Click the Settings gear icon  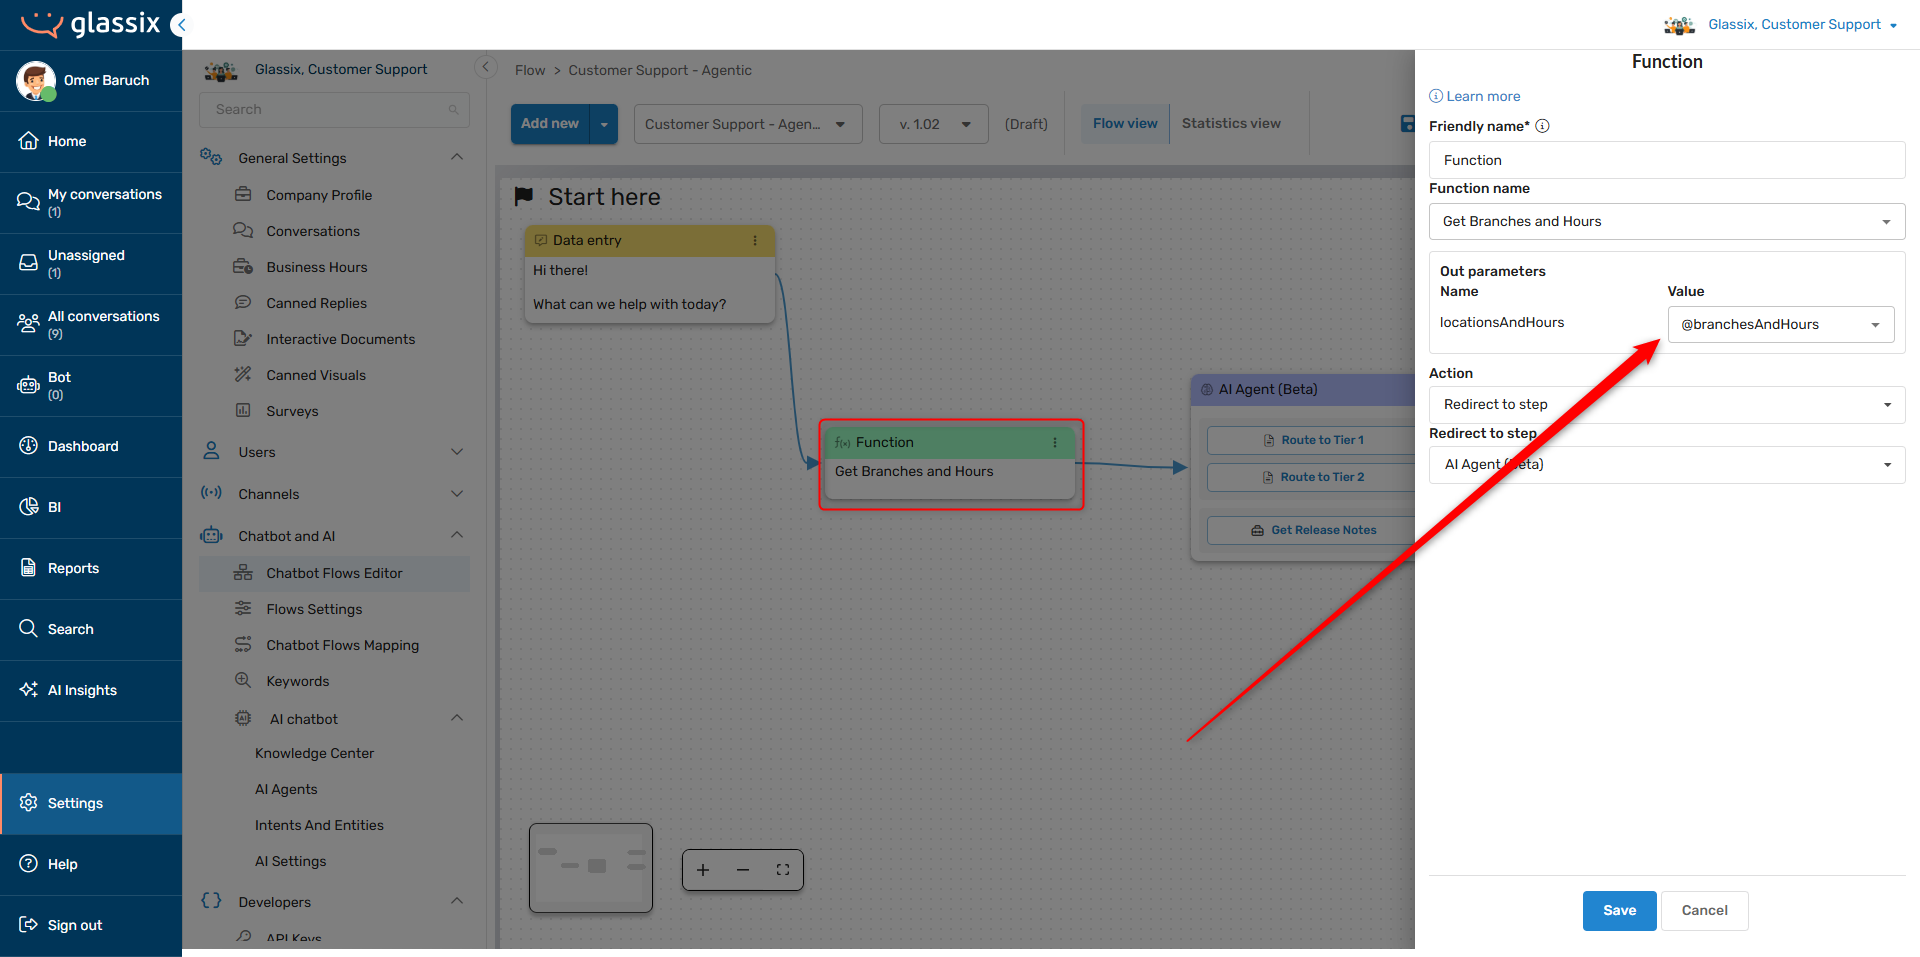[28, 803]
